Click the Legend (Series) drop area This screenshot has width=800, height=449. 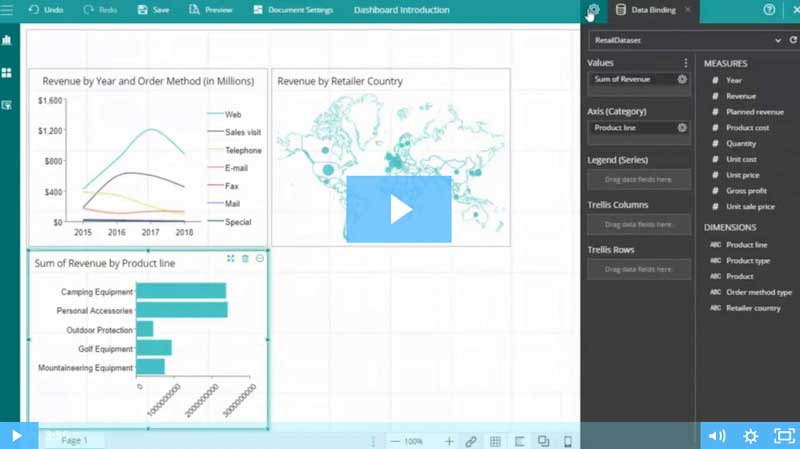pos(639,180)
